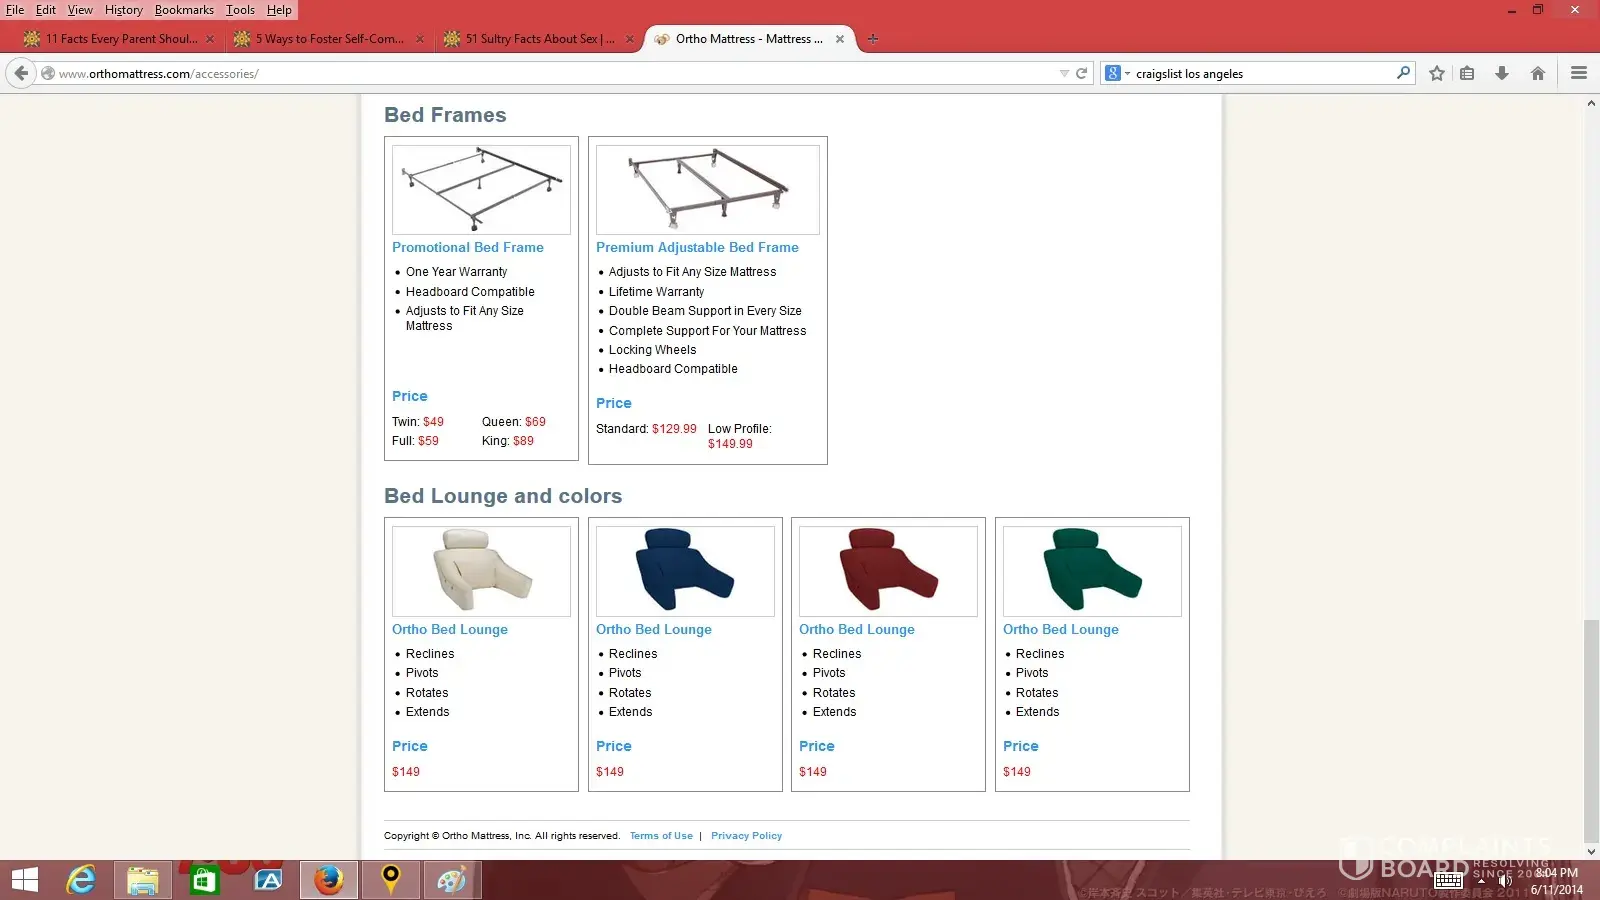Open the downloads arrow icon
This screenshot has height=900, width=1600.
[x=1501, y=73]
